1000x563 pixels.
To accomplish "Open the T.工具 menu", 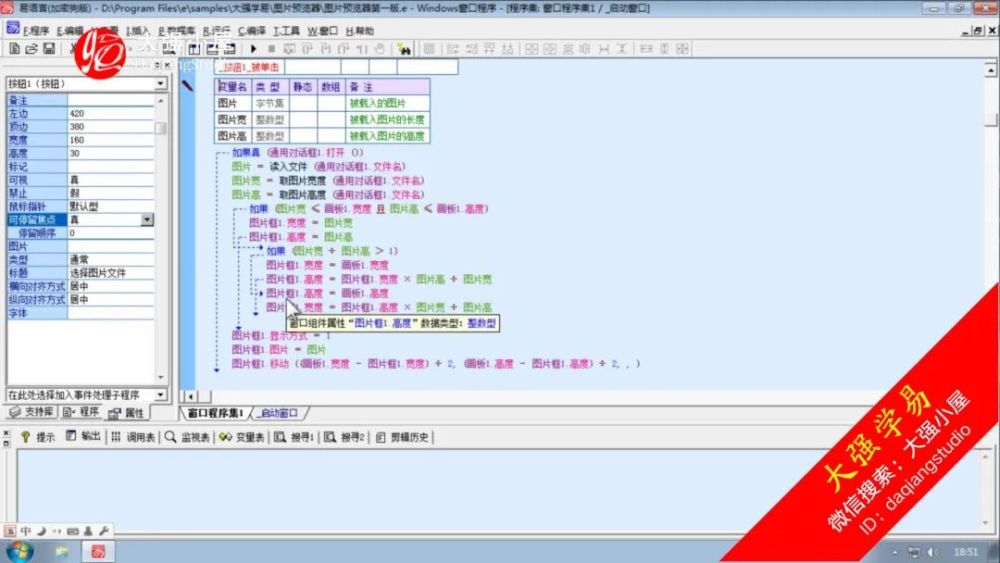I will 286,31.
